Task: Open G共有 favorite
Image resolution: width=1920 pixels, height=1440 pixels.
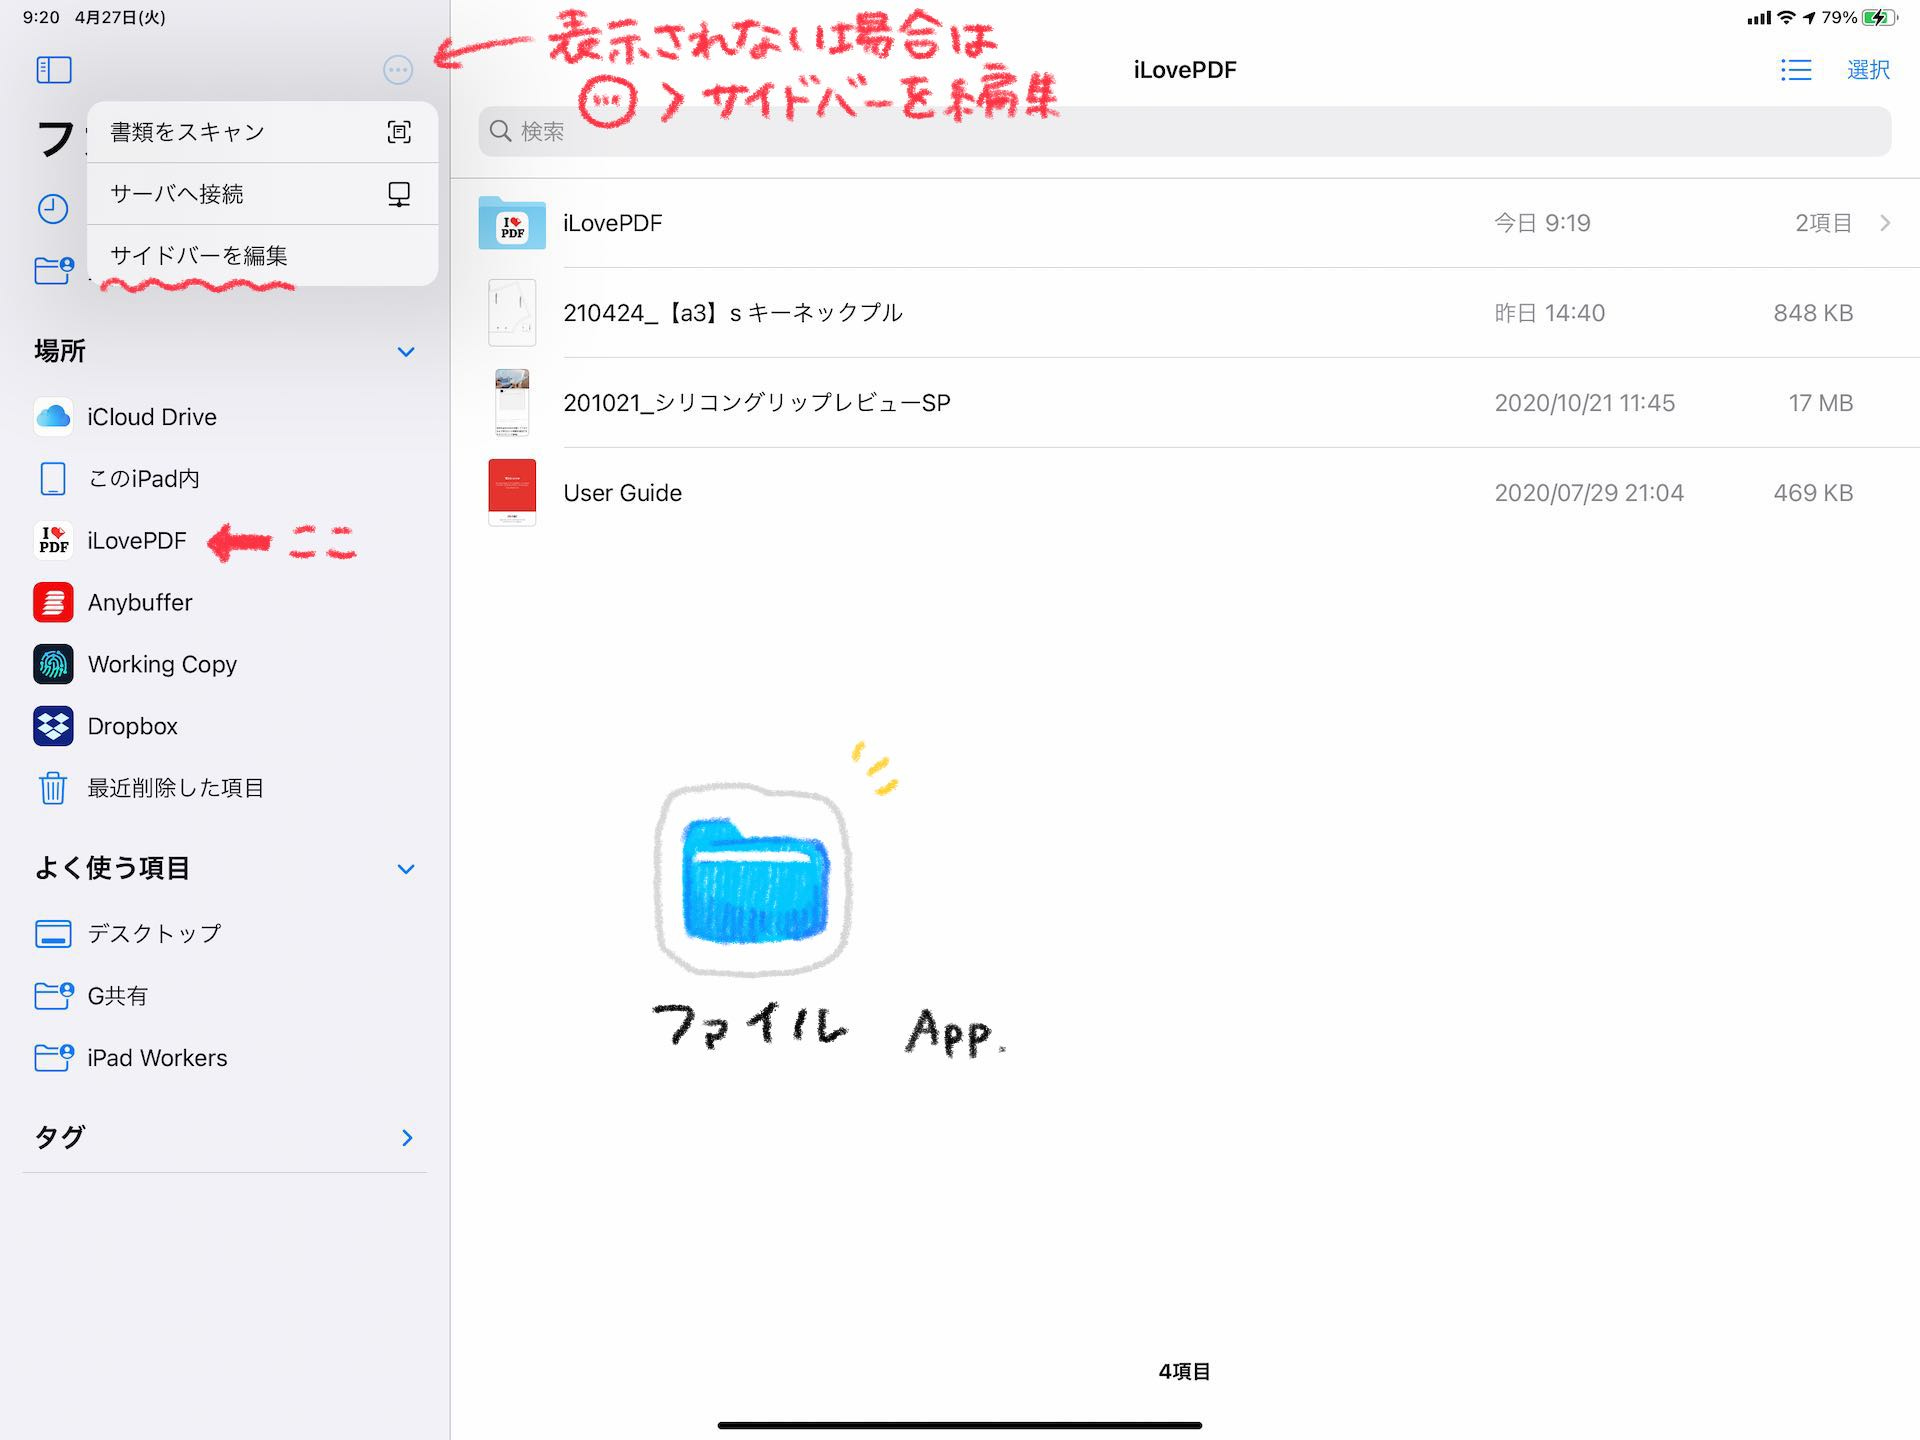Action: [117, 996]
